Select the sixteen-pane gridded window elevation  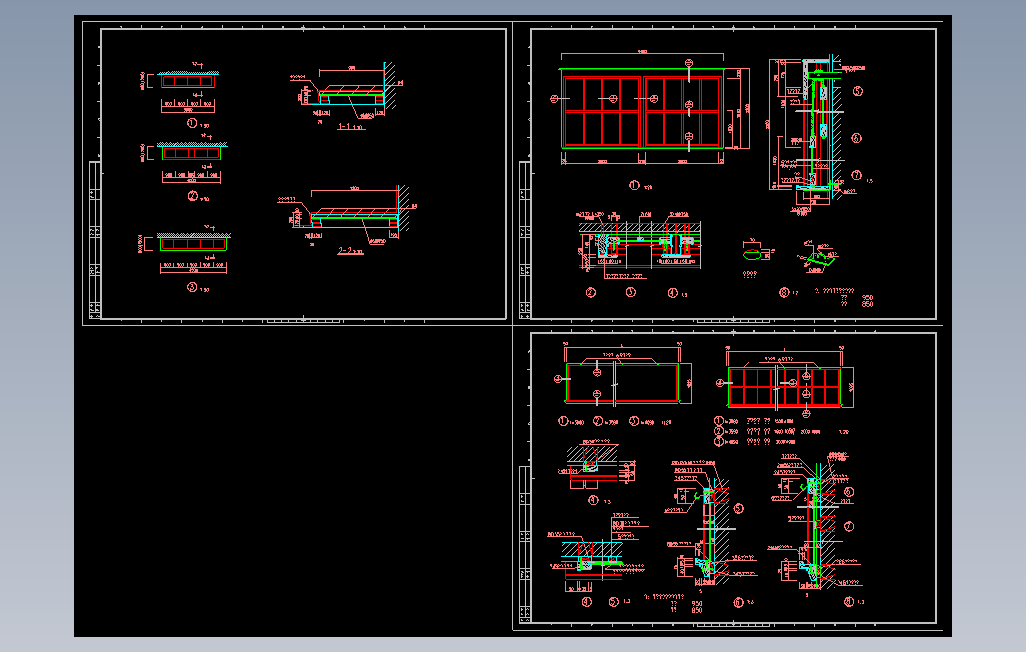point(784,387)
